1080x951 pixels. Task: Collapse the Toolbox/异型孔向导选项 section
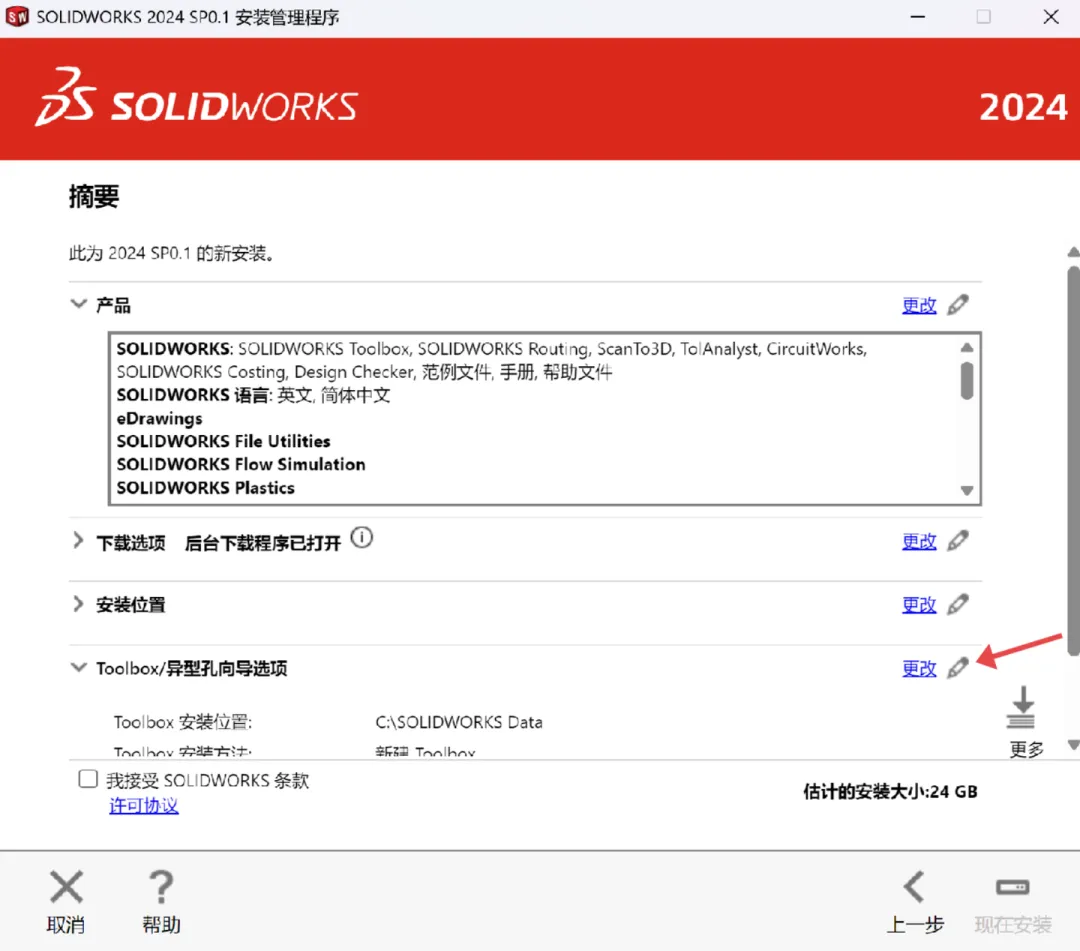click(x=79, y=667)
